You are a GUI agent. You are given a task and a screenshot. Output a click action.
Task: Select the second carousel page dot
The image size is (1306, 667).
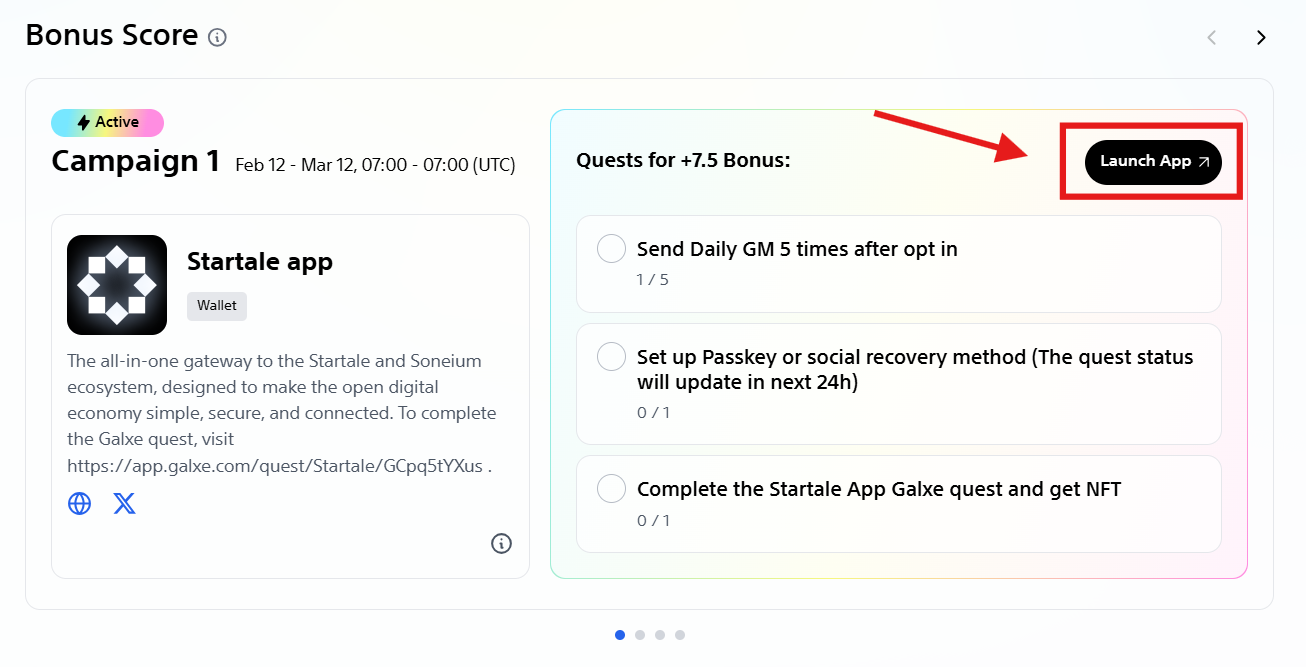[640, 634]
